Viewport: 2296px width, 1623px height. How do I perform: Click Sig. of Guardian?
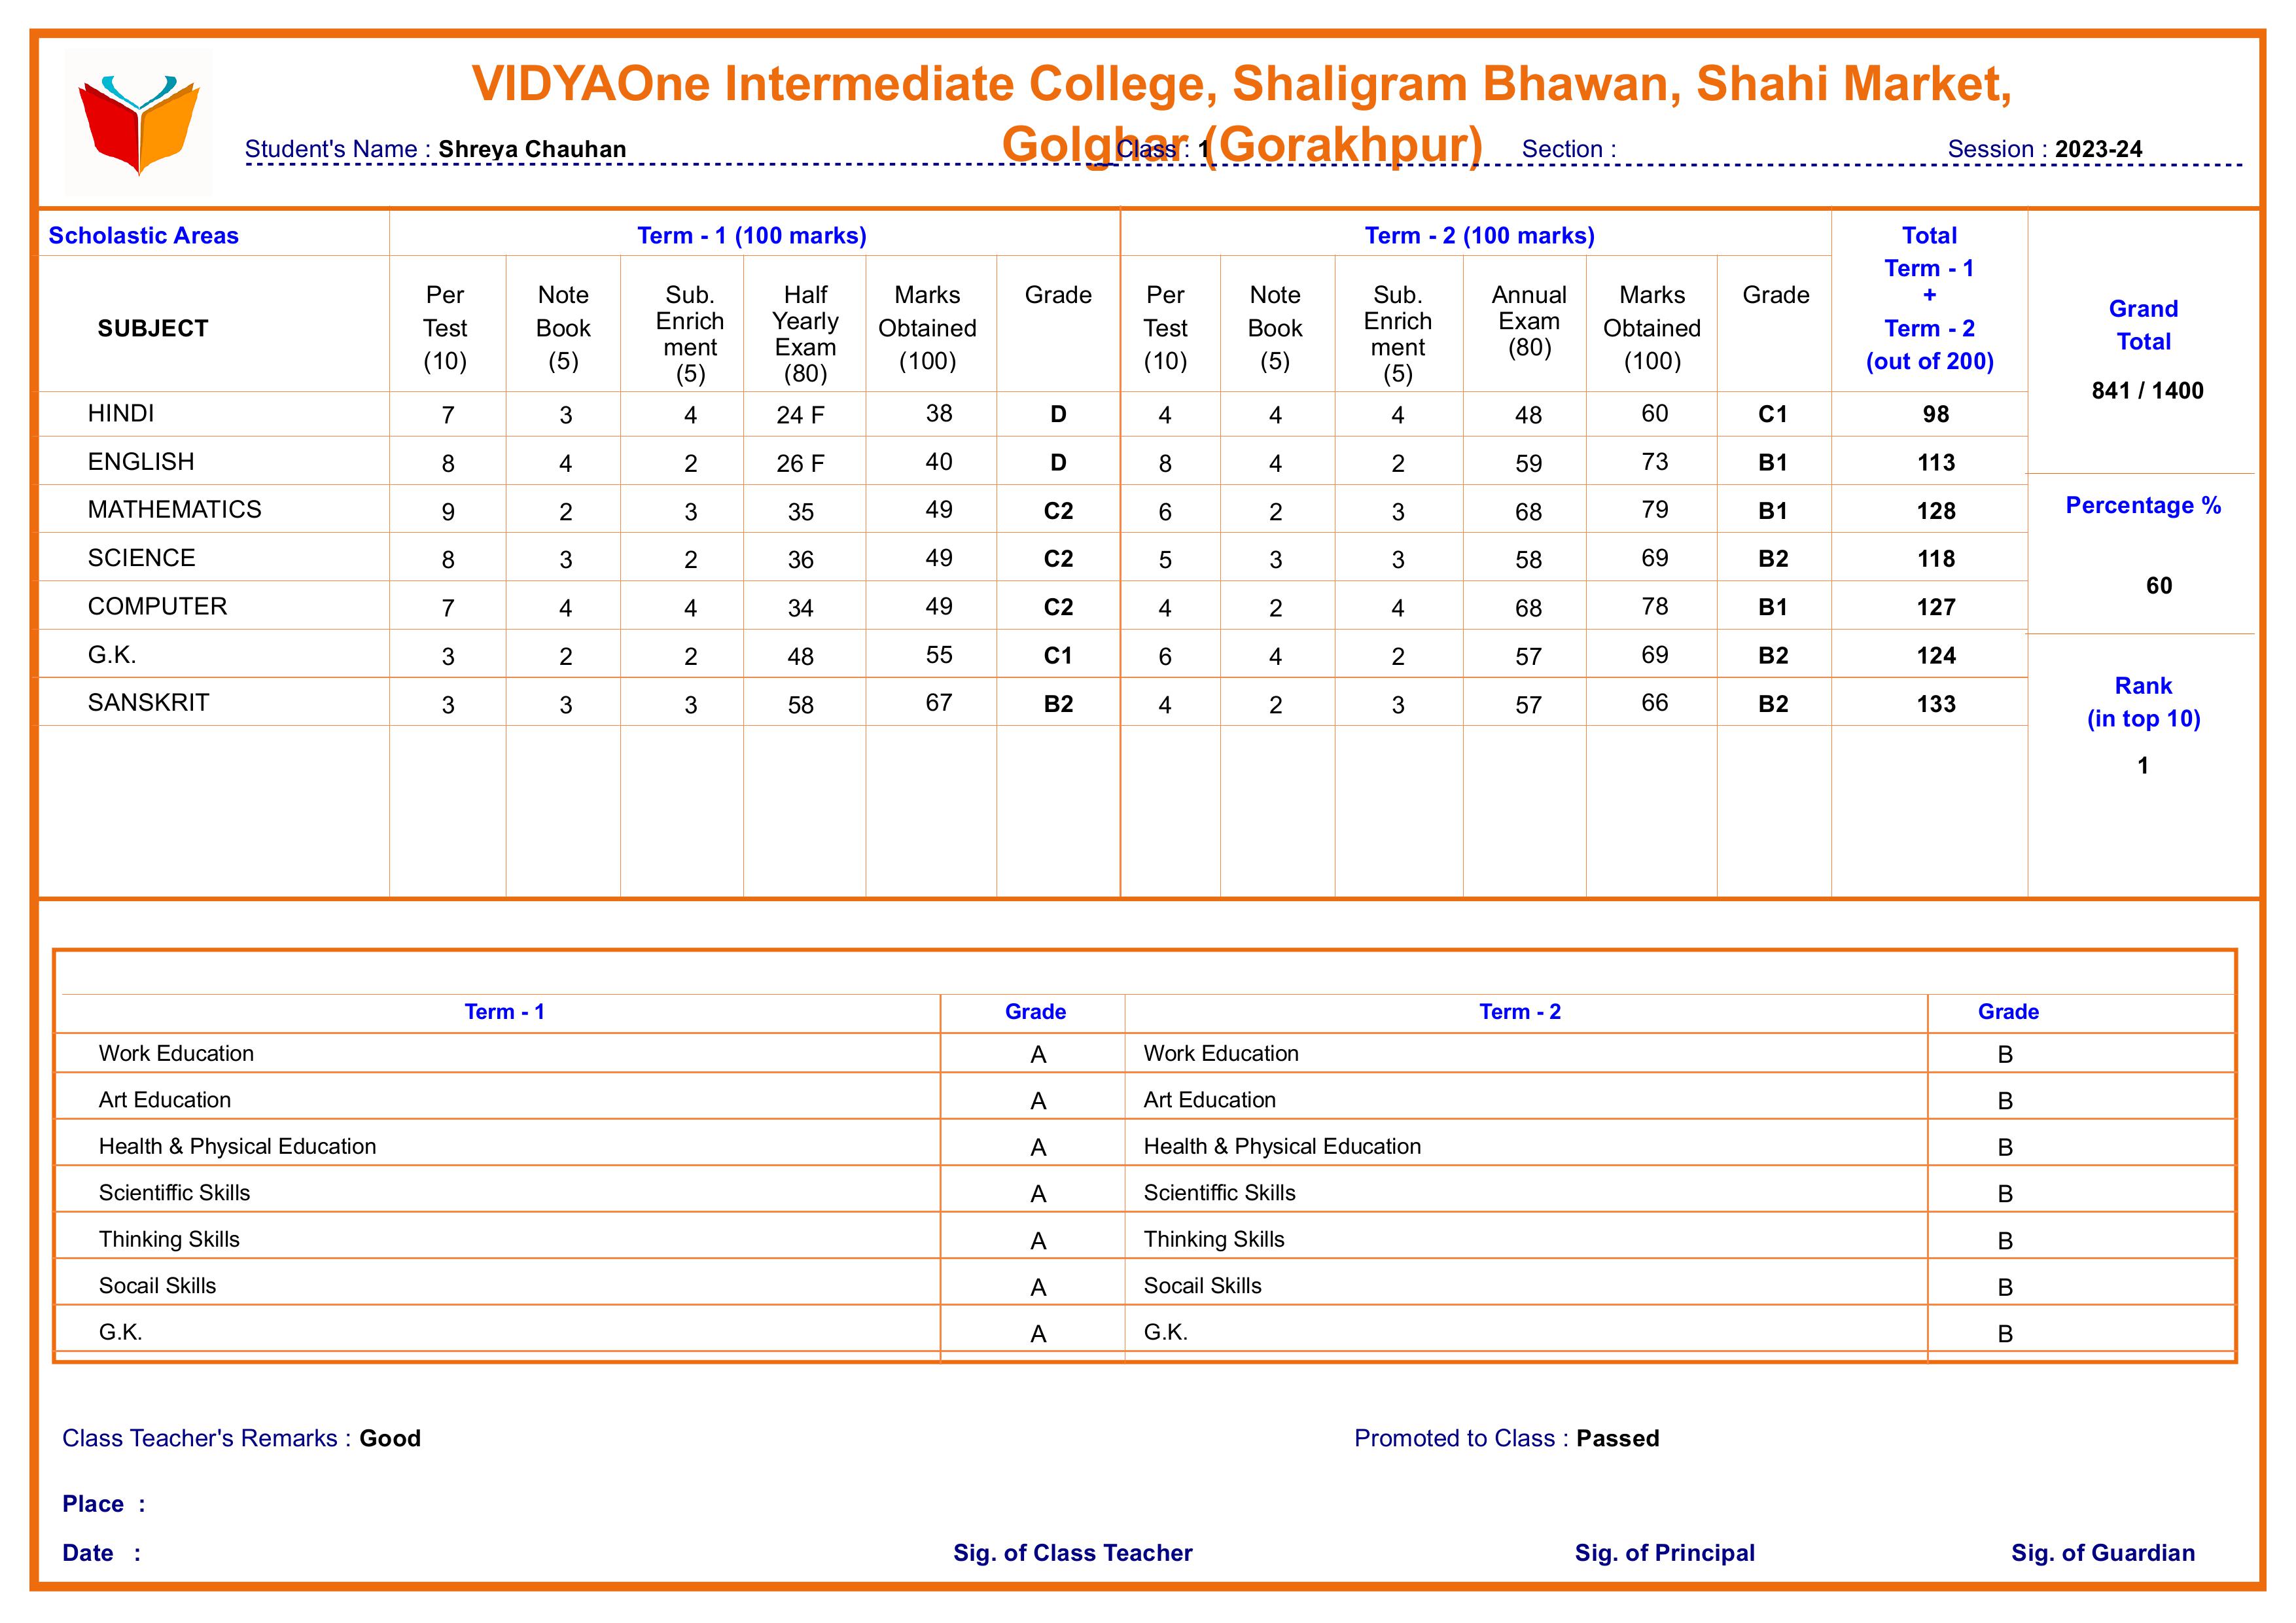coord(2103,1552)
